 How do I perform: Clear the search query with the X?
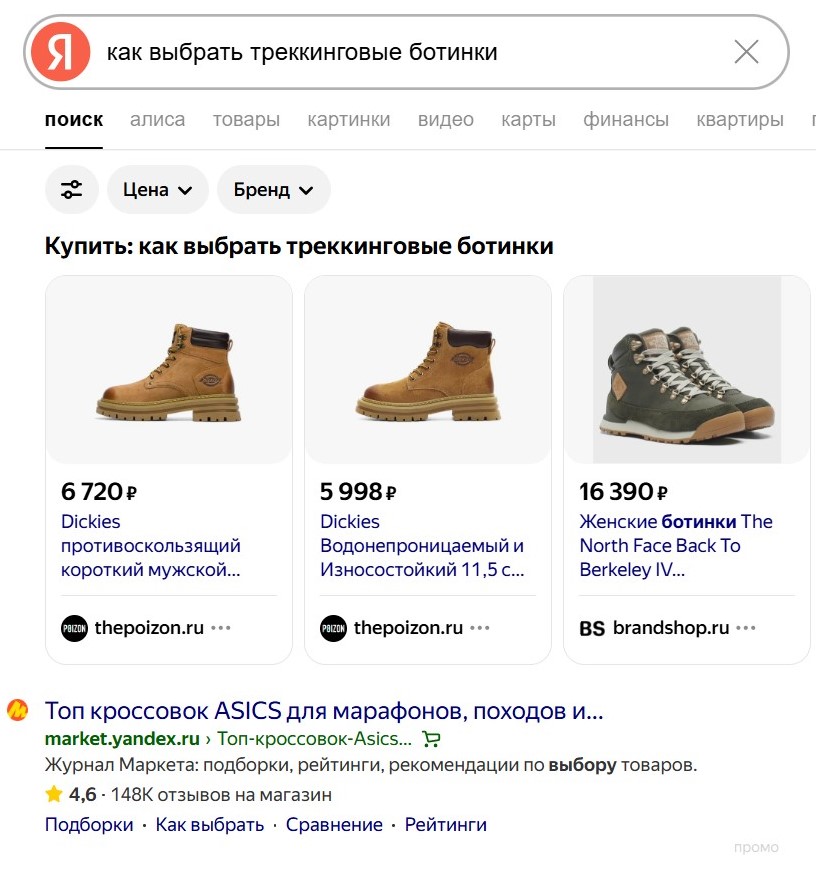click(746, 52)
